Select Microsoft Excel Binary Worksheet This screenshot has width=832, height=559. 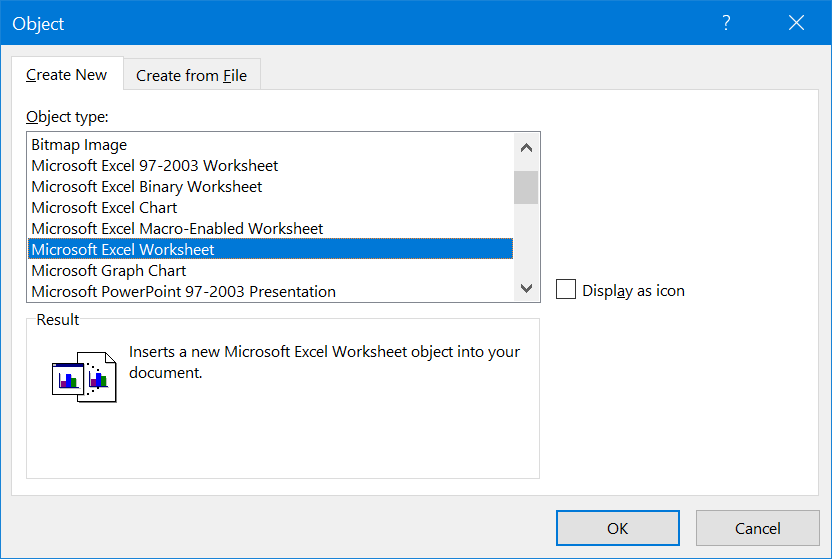click(x=147, y=187)
